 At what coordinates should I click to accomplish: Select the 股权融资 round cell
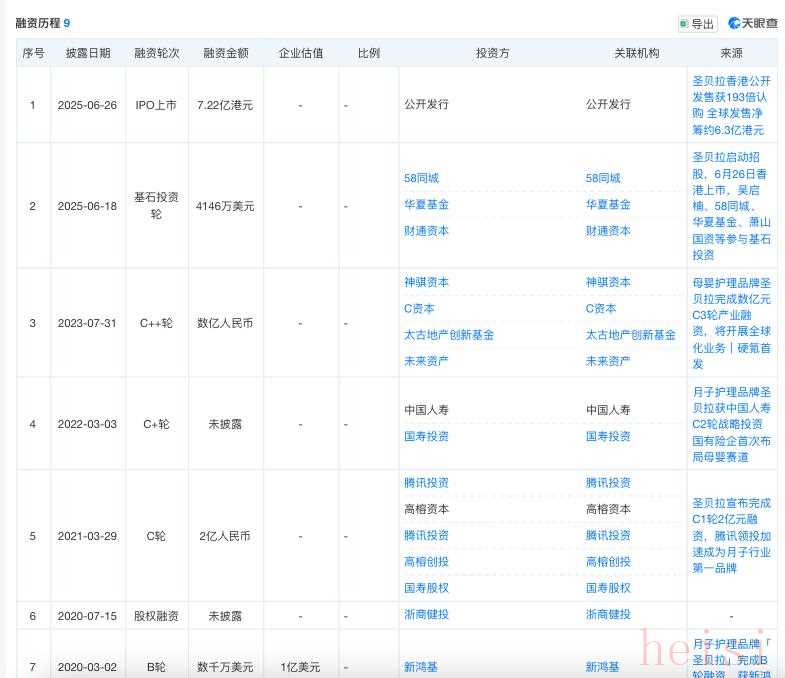[x=156, y=616]
